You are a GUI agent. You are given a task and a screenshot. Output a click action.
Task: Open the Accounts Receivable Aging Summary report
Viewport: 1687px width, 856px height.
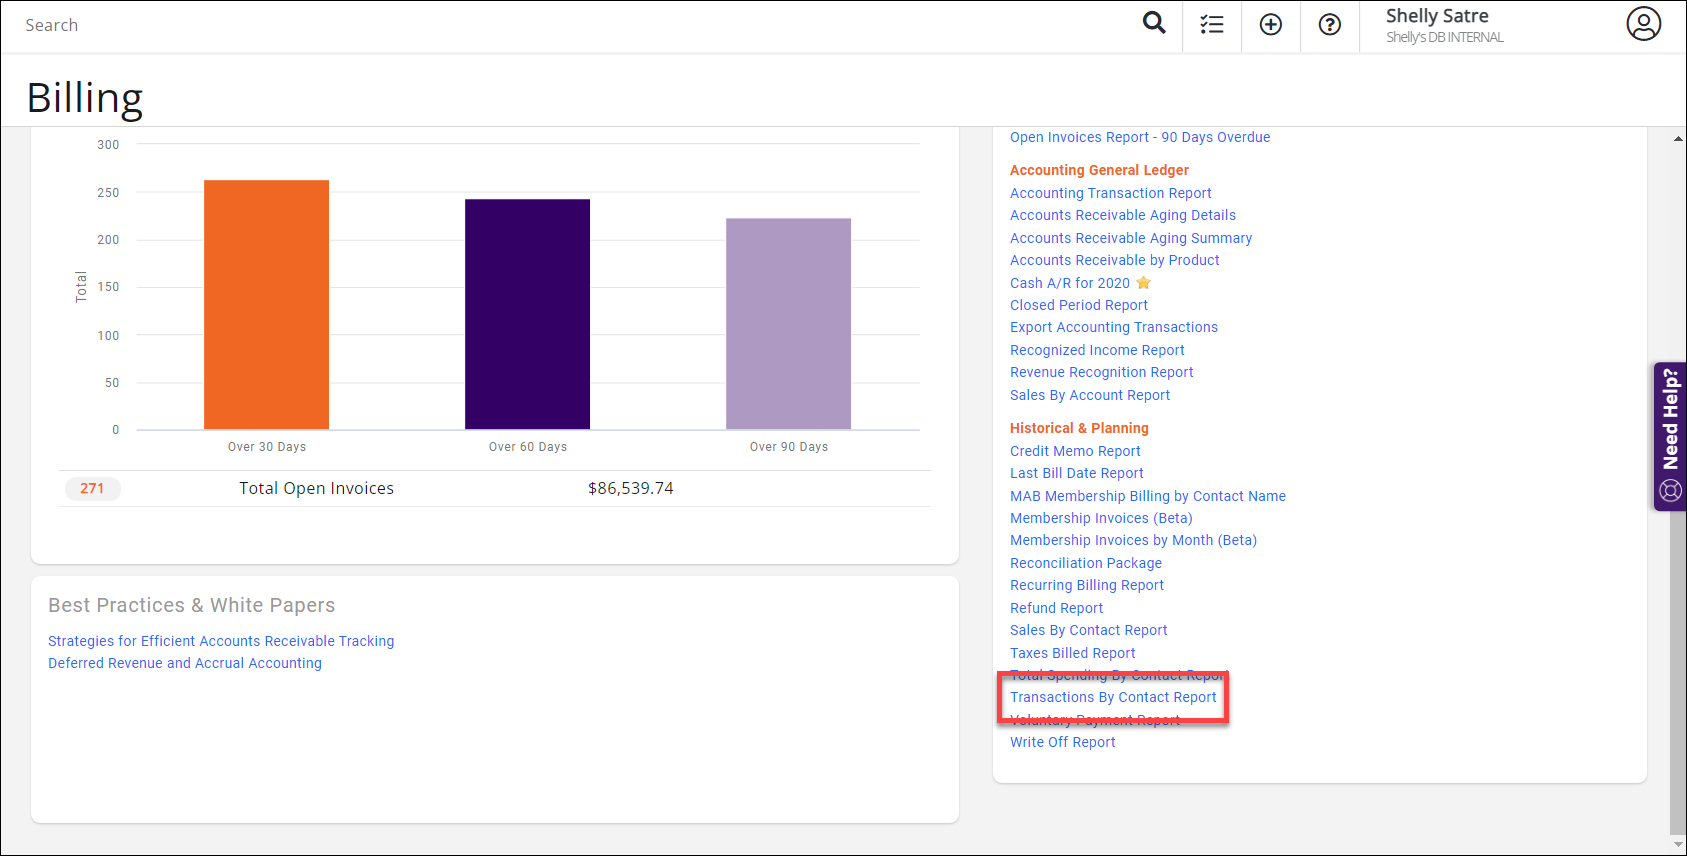pyautogui.click(x=1130, y=238)
